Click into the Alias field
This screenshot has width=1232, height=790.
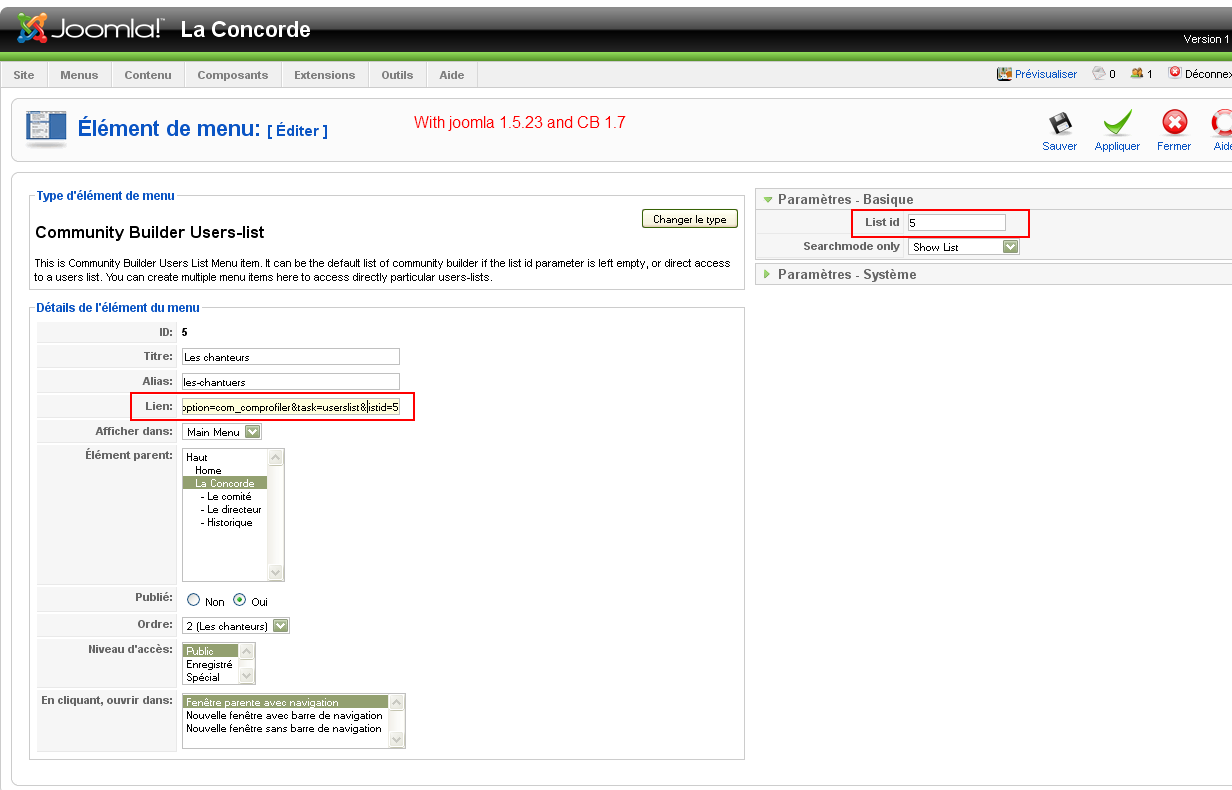click(x=290, y=381)
